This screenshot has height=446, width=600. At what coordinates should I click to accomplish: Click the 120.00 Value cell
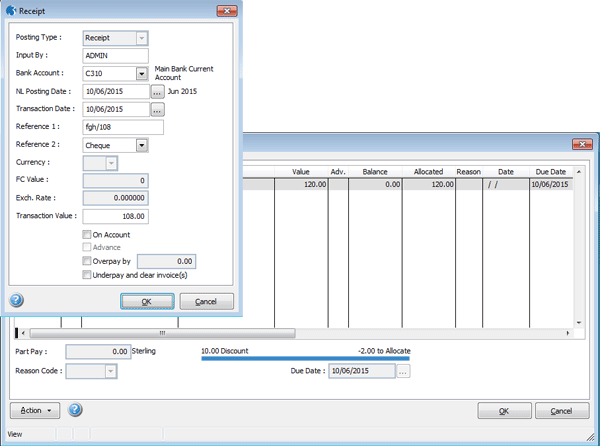(x=301, y=184)
